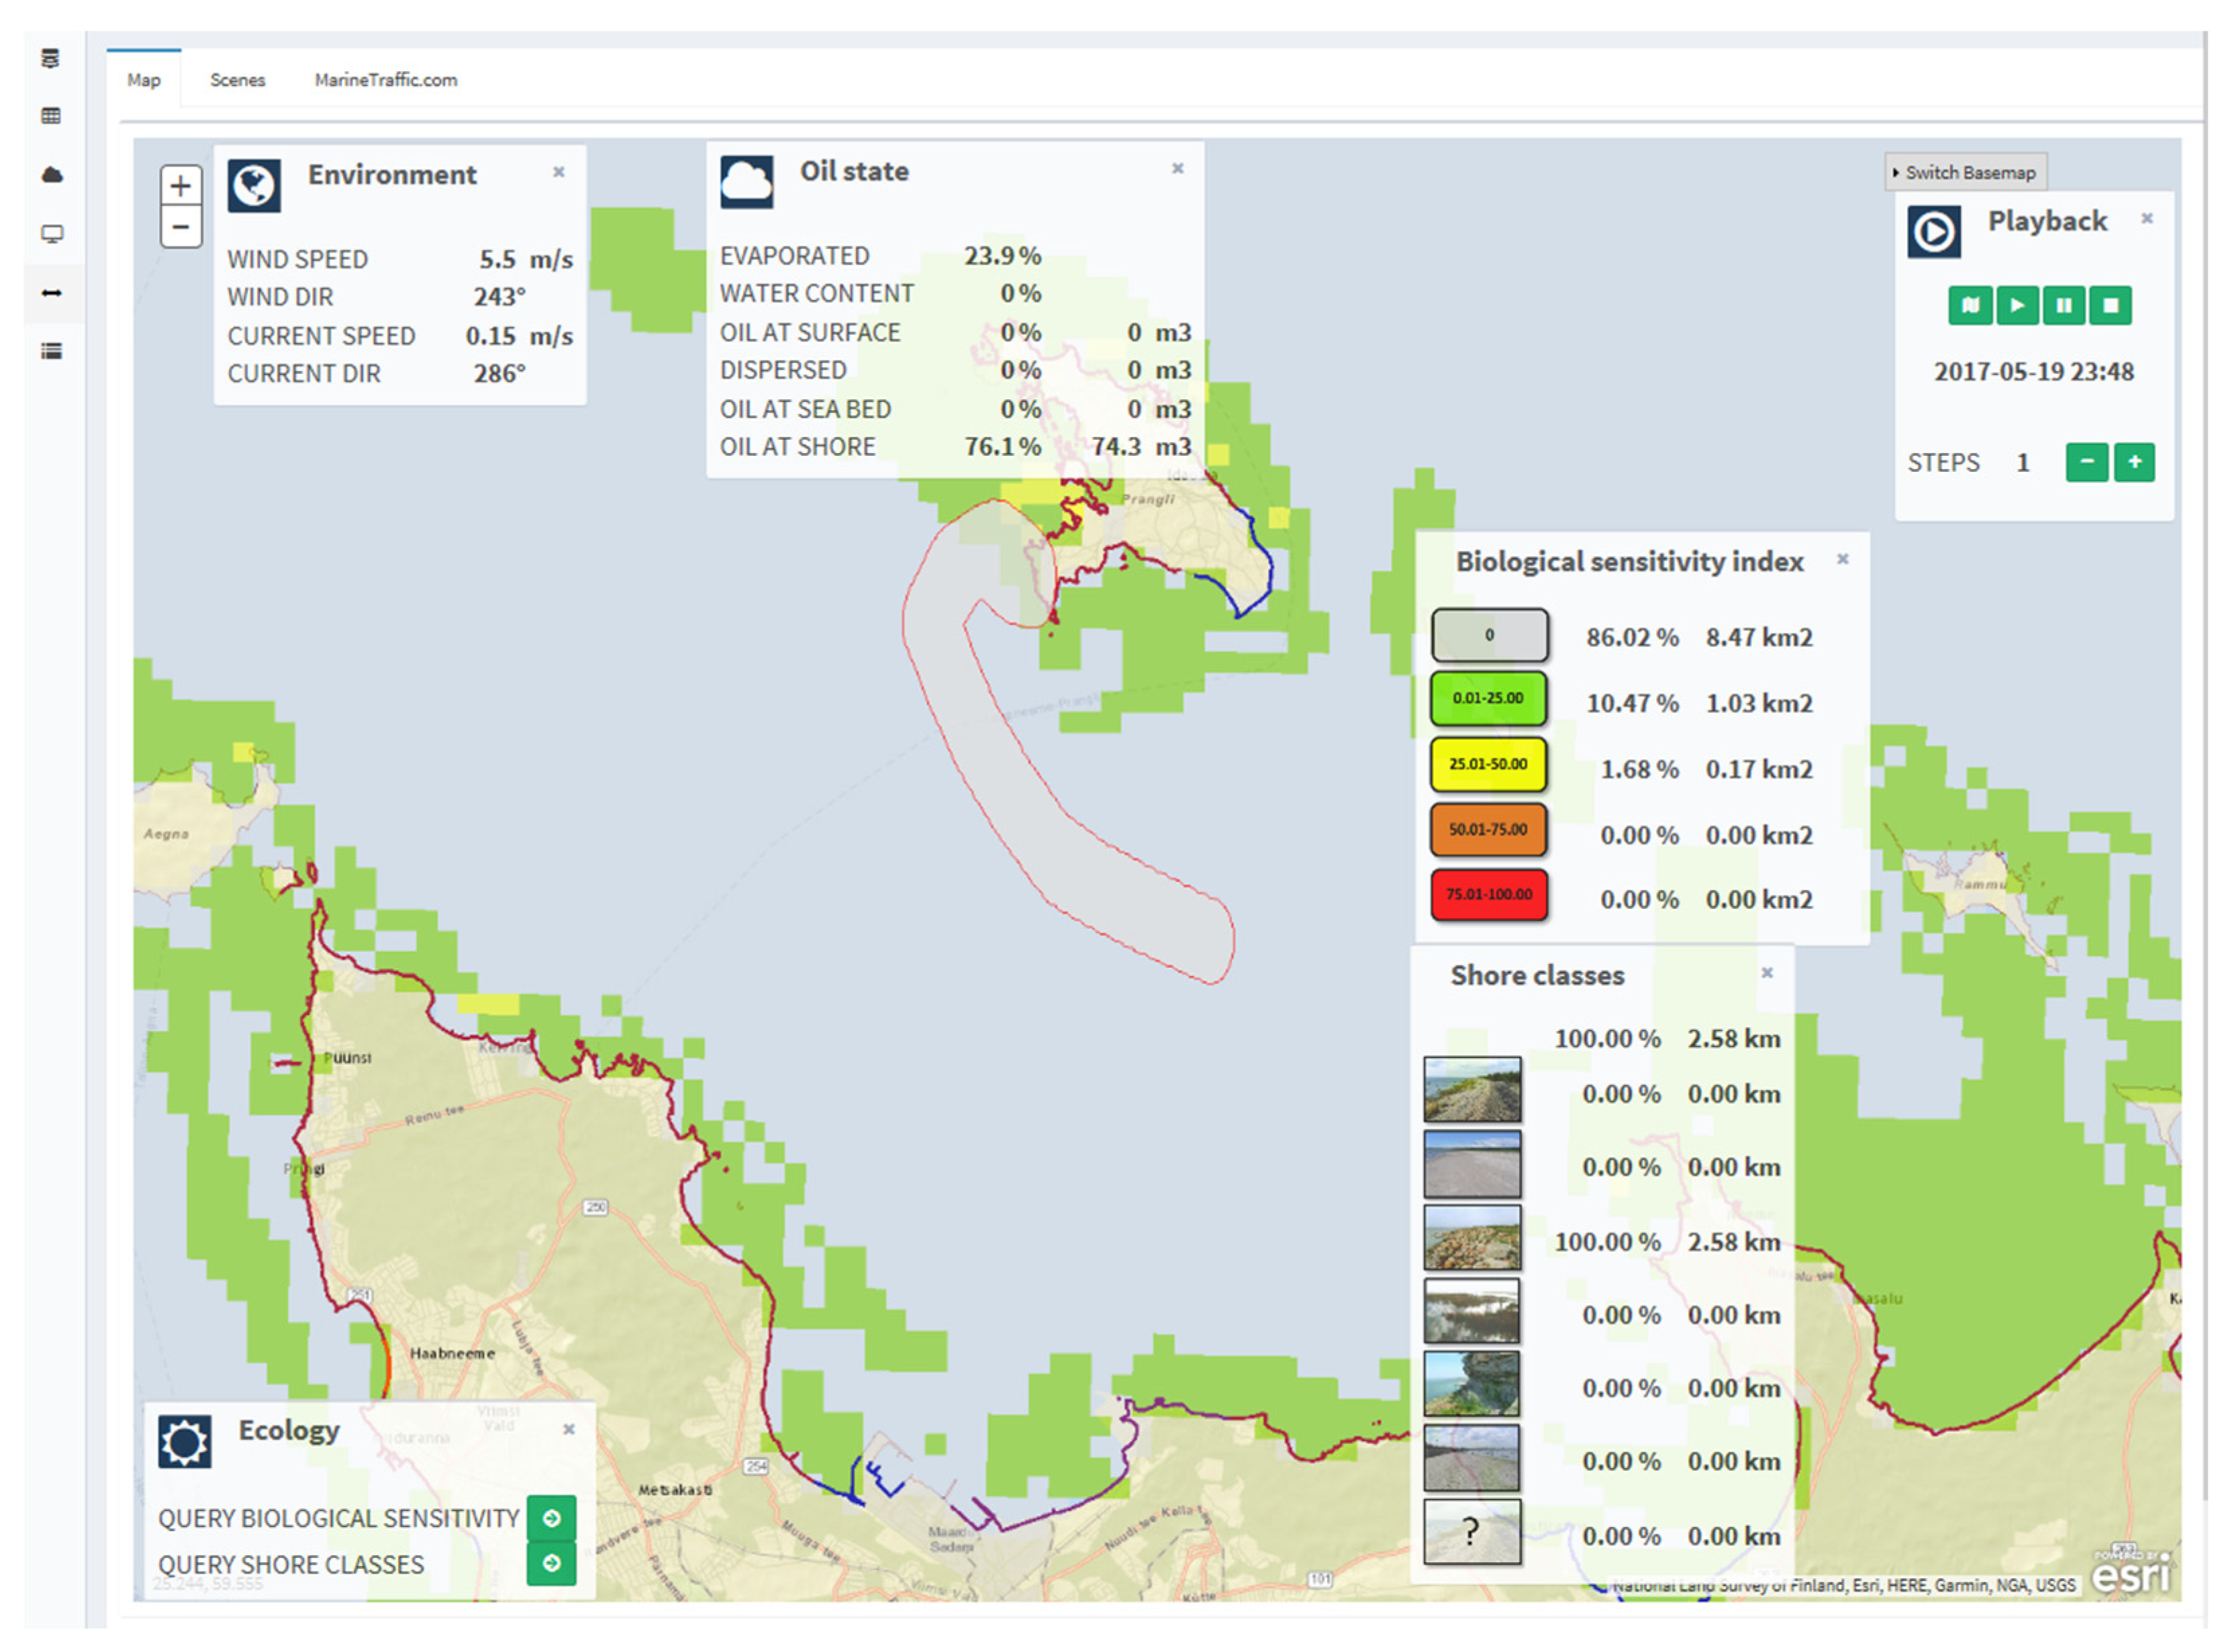The height and width of the screenshot is (1652, 2230).
Task: Open the MarineTraffic.com tab
Action: [385, 80]
